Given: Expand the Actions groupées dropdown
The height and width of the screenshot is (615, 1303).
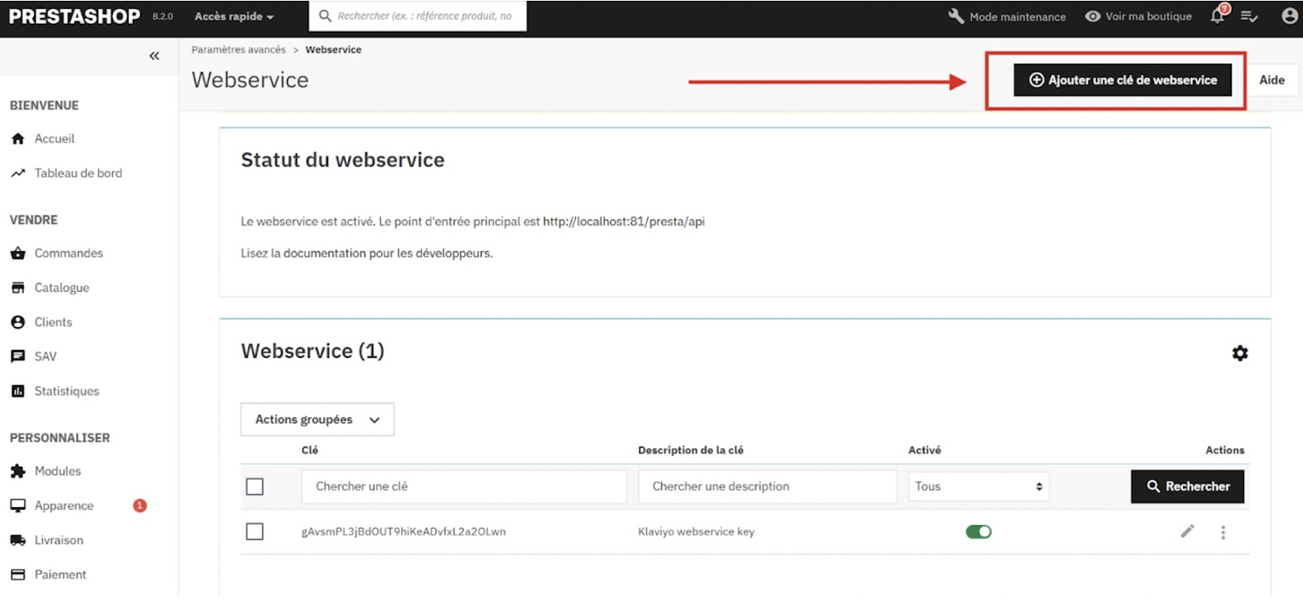Looking at the screenshot, I should [x=317, y=420].
